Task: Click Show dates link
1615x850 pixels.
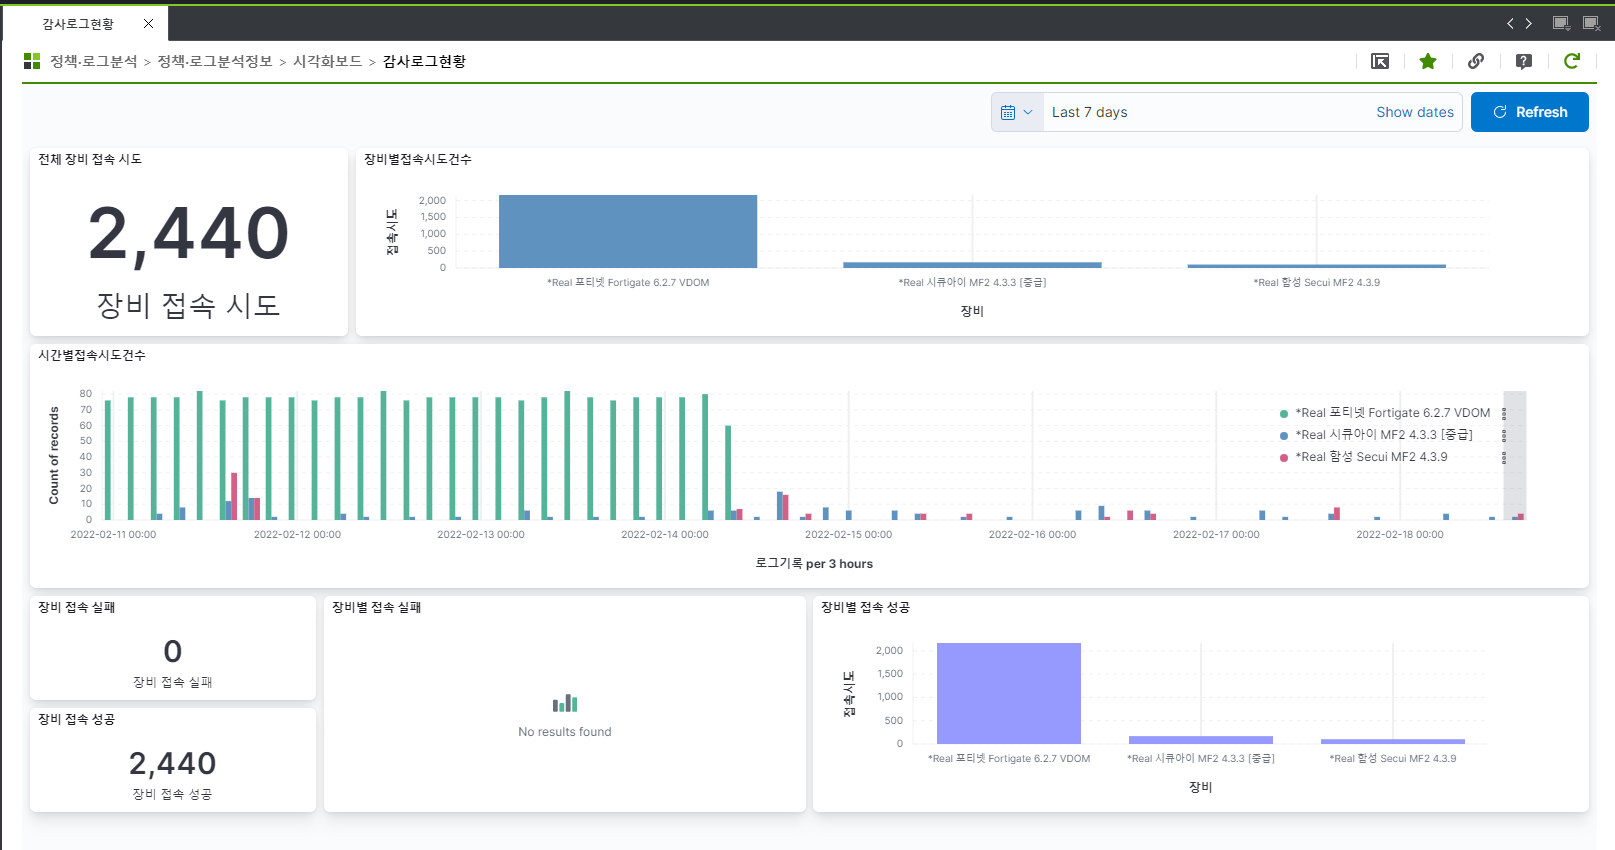Action: 1415,112
